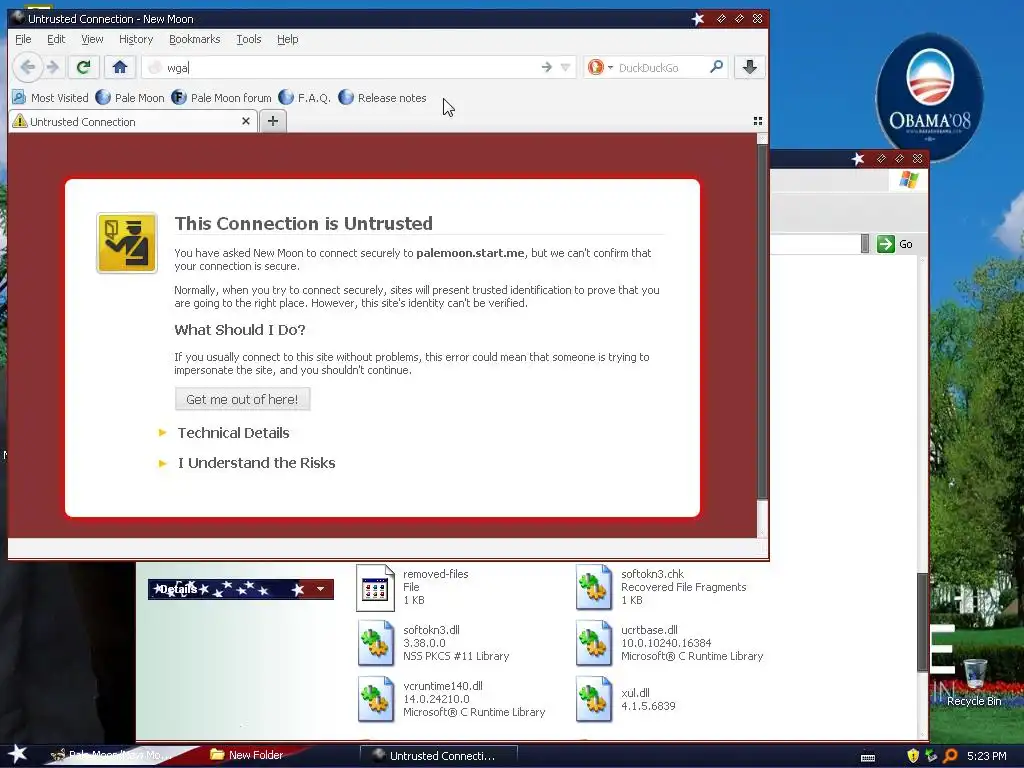
Task: Click the 'Get me out of here!' button
Action: (x=242, y=399)
